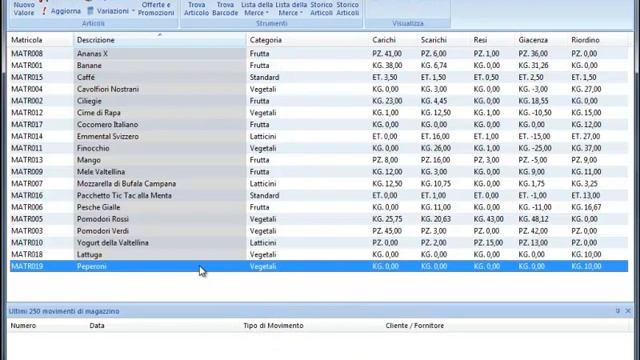Click the Nuovo Valore button
This screenshot has height=360, width=640.
point(24,9)
